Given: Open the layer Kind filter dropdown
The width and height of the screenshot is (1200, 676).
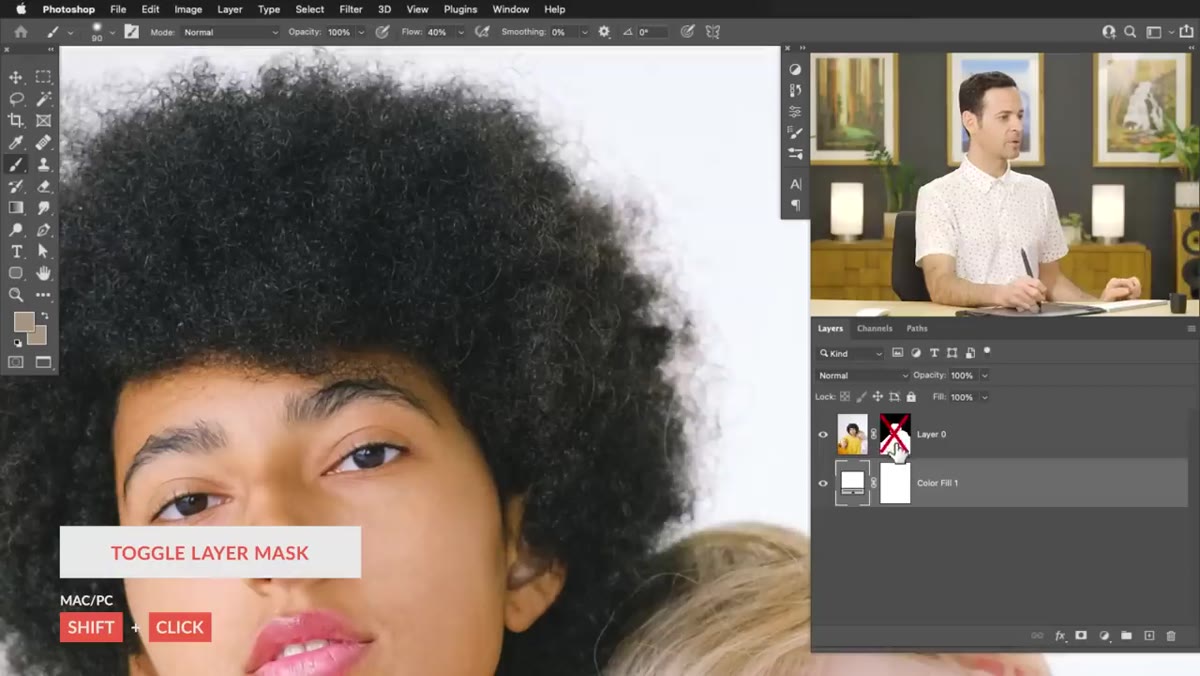Looking at the screenshot, I should pos(851,353).
